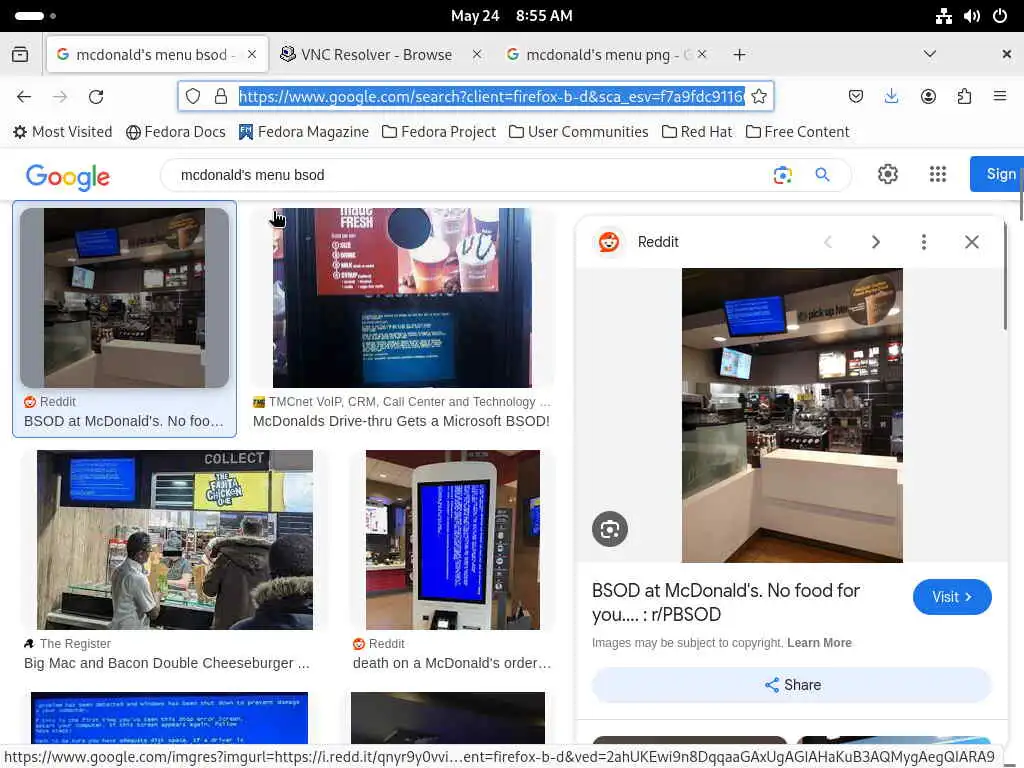Open the Firefox hamburger menu
The image size is (1024, 768).
pos(1000,96)
